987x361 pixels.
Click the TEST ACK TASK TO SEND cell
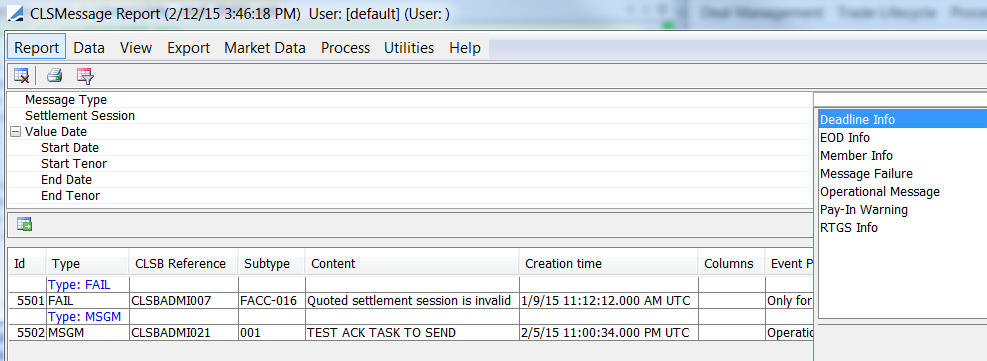pyautogui.click(x=381, y=333)
